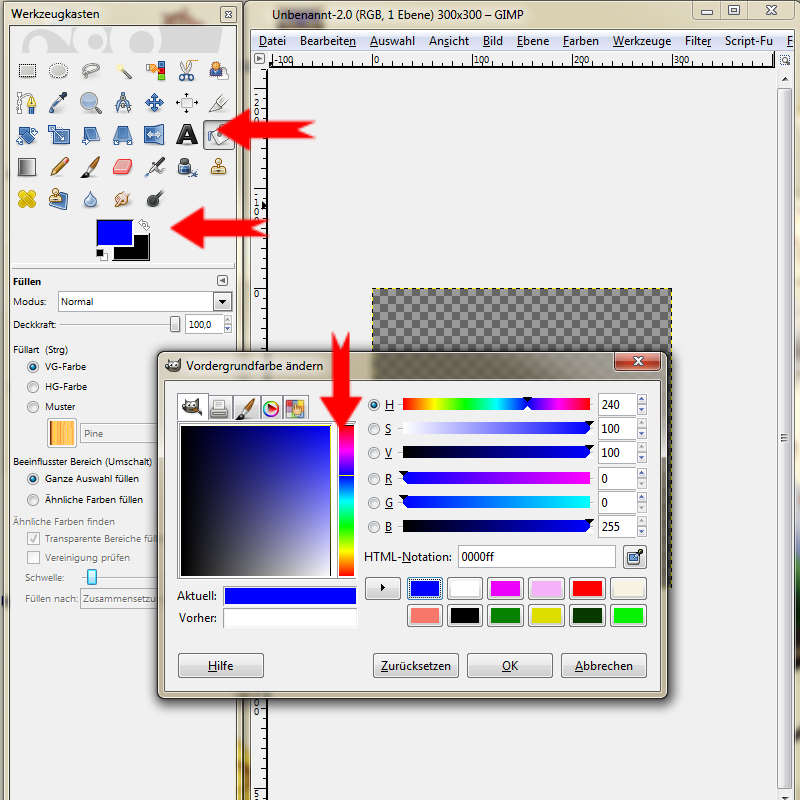Select the Blur/Sharpen droplet tool
The height and width of the screenshot is (800, 800).
click(91, 199)
